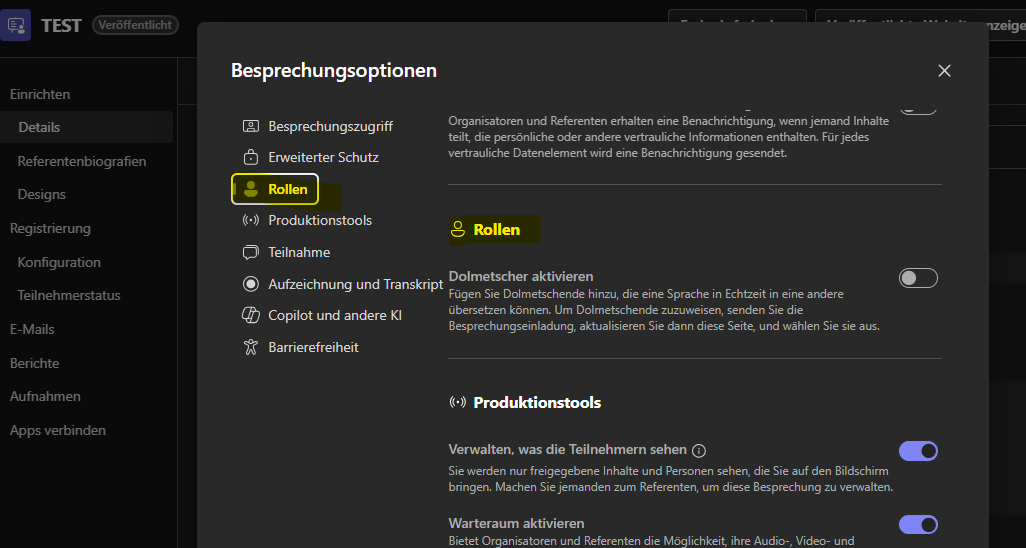
Task: Open Teilnehmerstatus in left sidebar
Action: click(69, 295)
